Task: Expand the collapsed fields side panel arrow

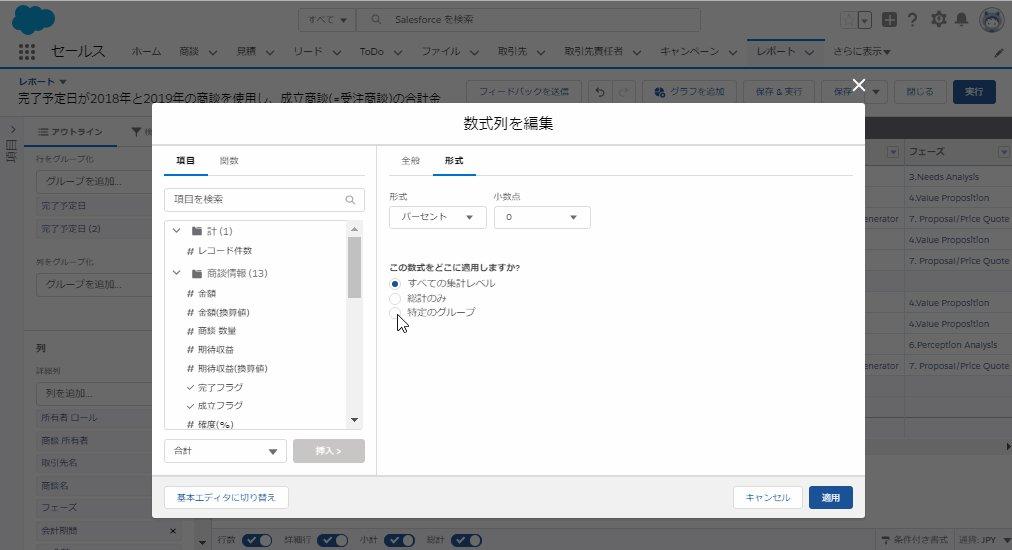Action: (x=12, y=130)
